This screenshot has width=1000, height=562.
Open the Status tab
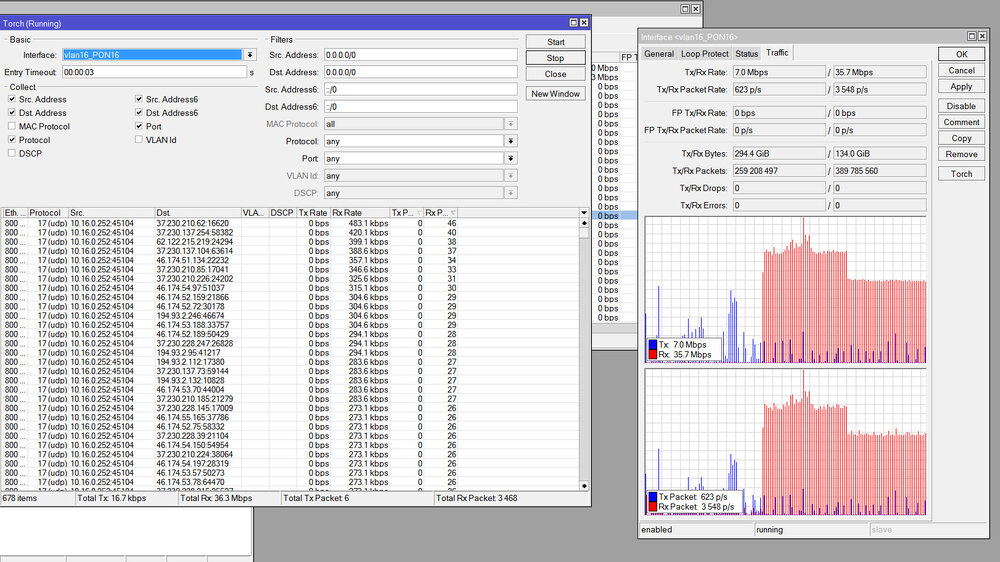click(x=746, y=53)
